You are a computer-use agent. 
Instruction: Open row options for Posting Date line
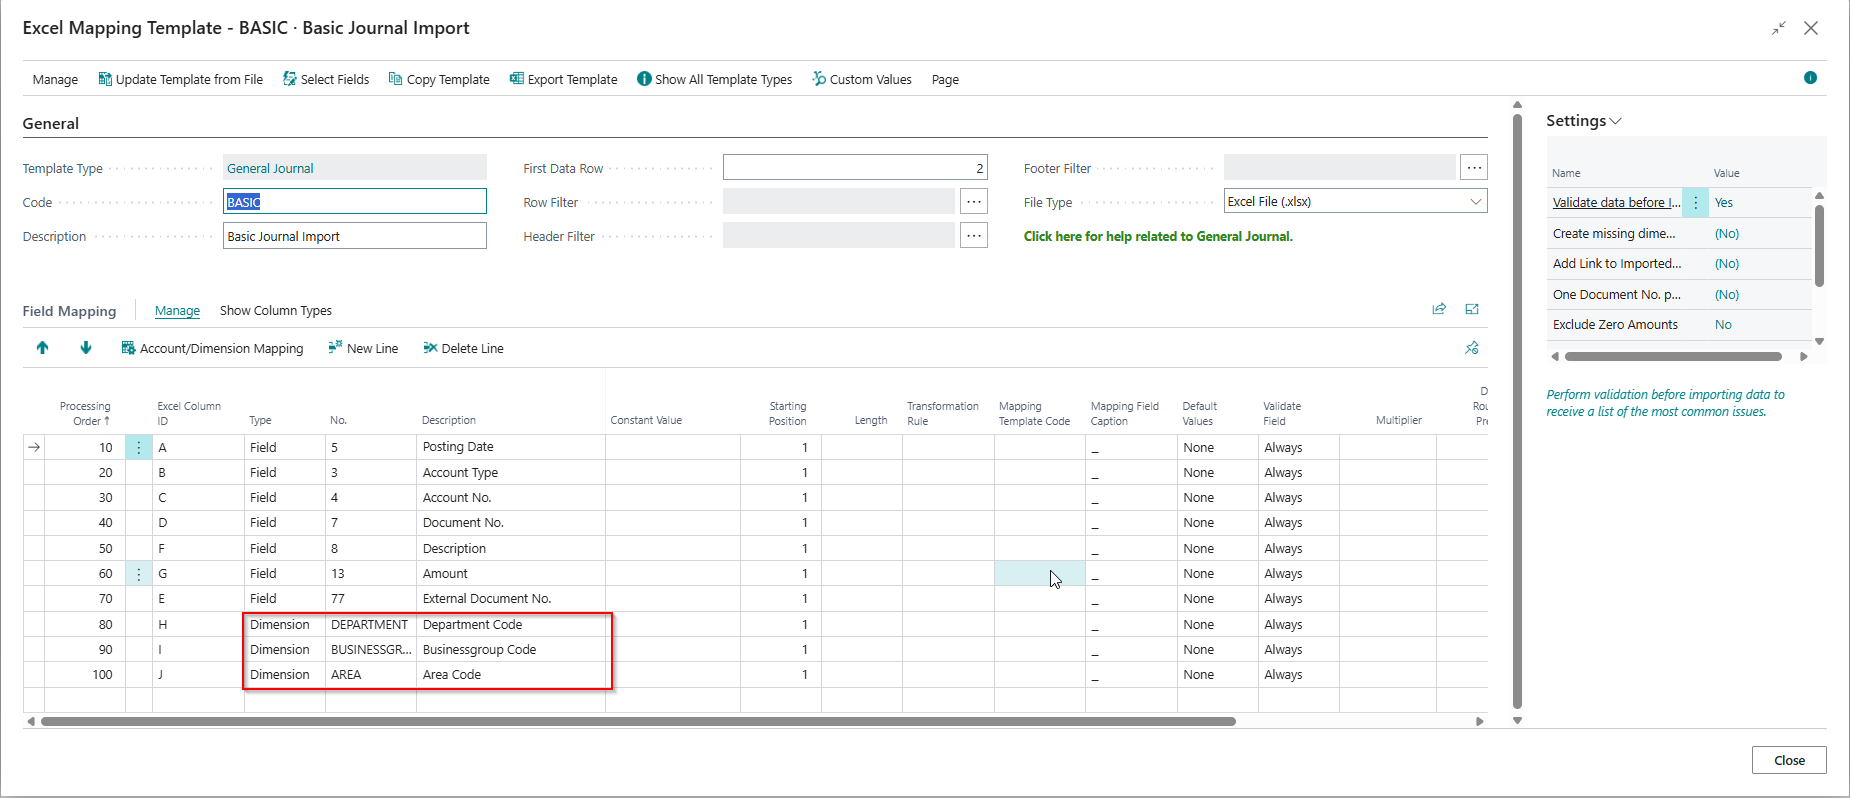(x=139, y=447)
